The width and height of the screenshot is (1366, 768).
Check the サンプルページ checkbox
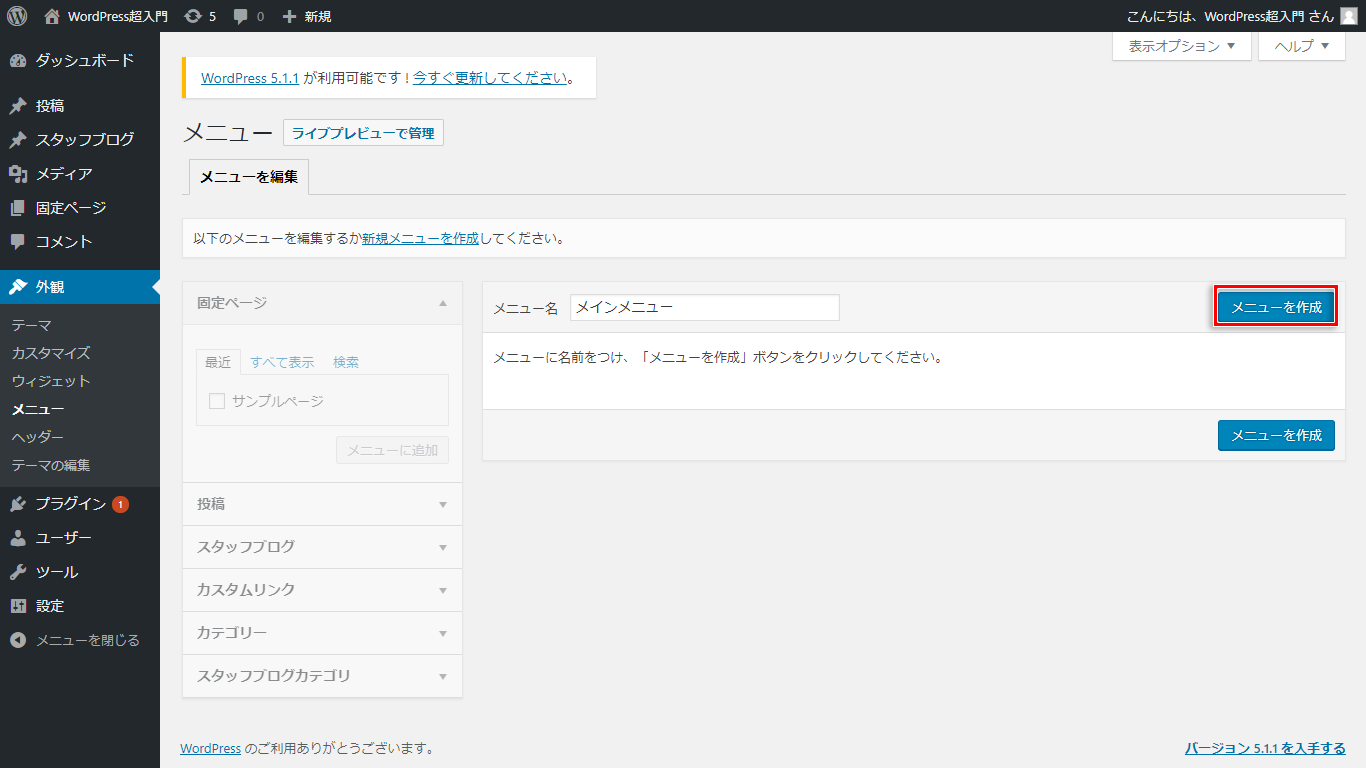click(x=217, y=401)
